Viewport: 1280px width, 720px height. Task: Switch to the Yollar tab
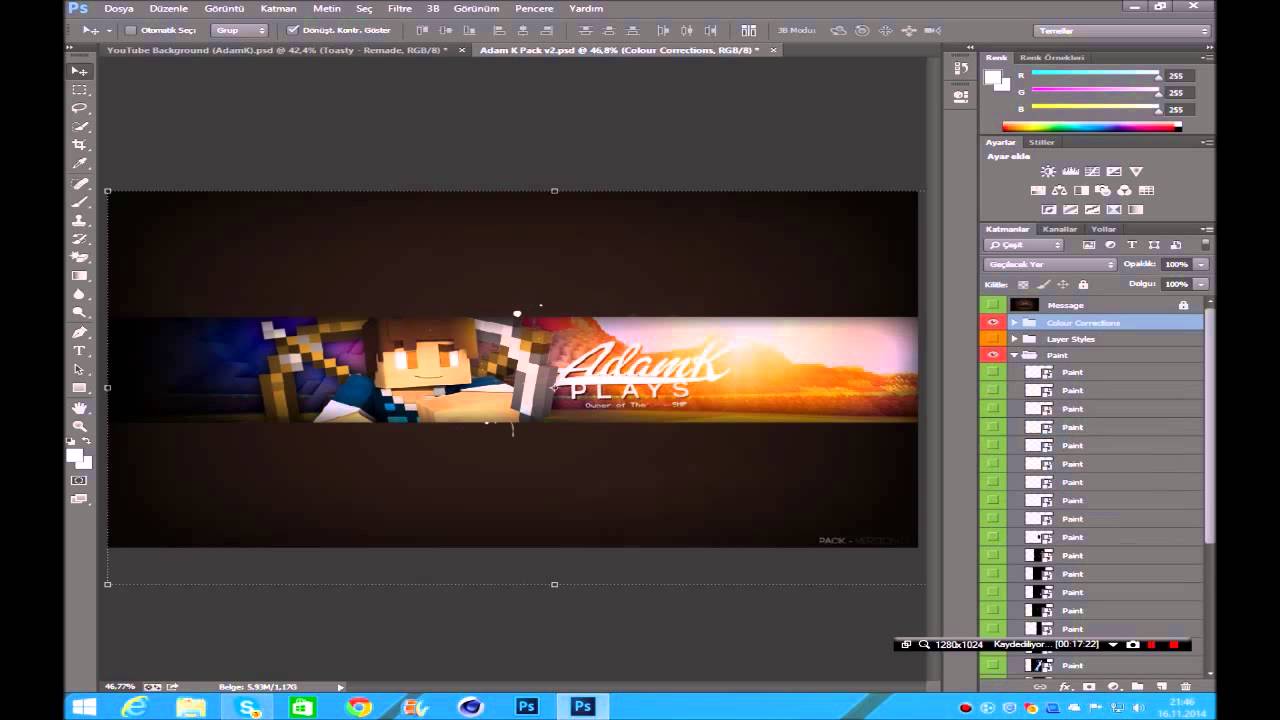tap(1103, 229)
